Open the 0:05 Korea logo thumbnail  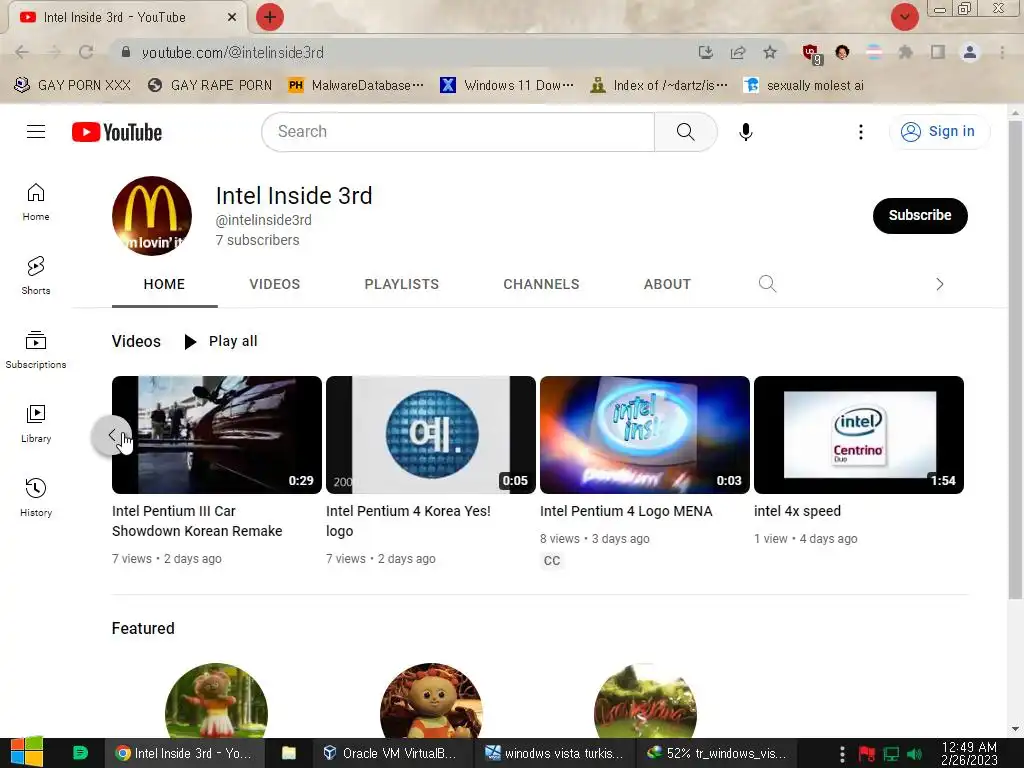[x=431, y=435]
